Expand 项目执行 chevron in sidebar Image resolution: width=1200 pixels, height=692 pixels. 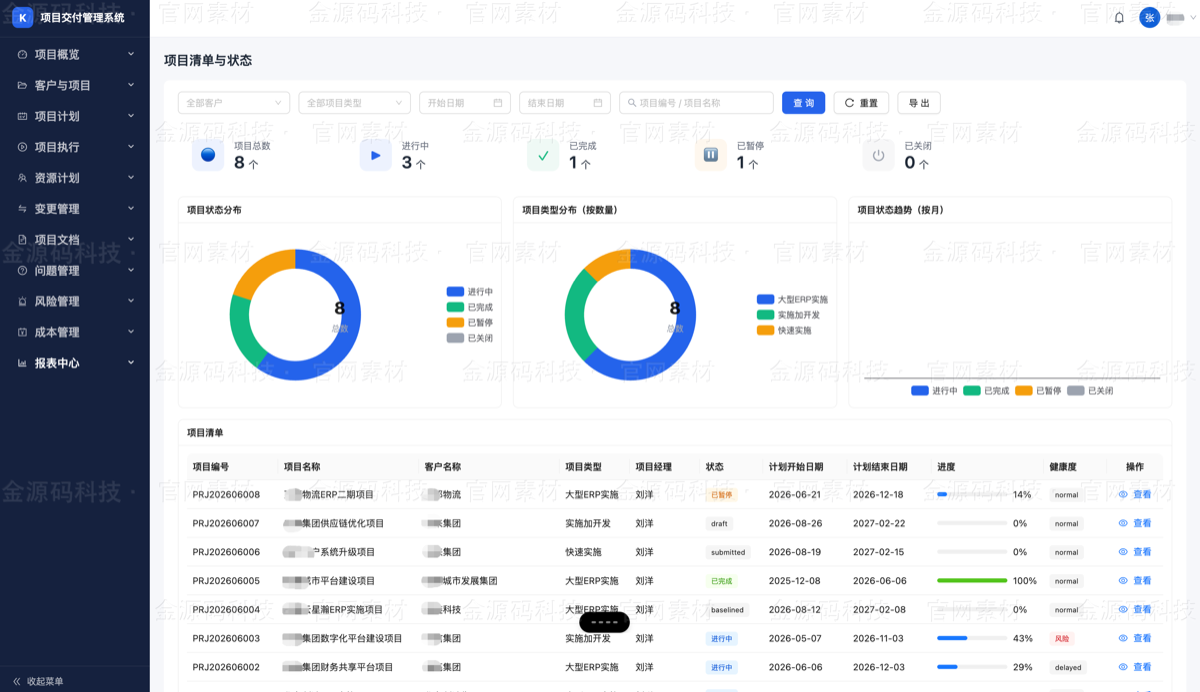click(x=131, y=147)
